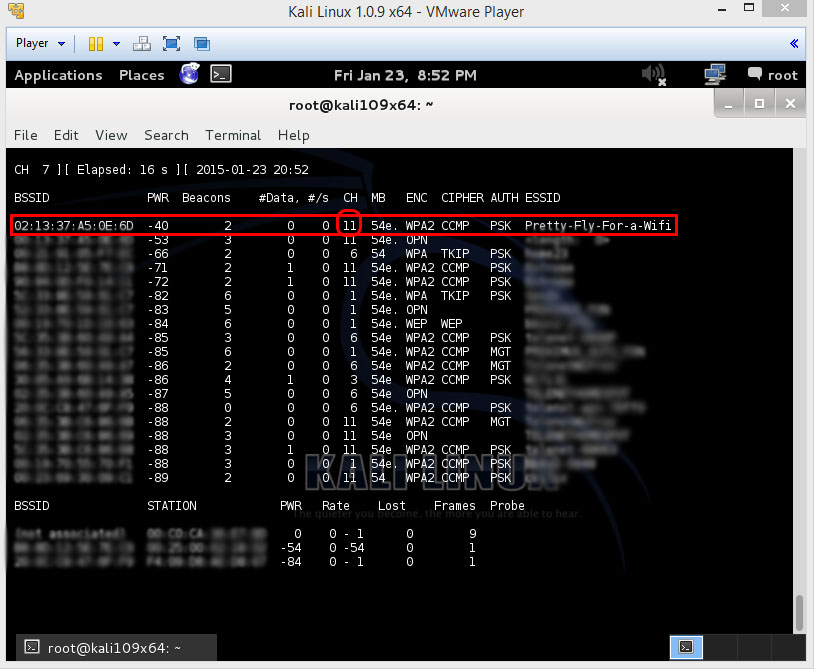Screen dimensions: 814x669
Task: Open the calendar from the panel clock
Action: point(405,75)
